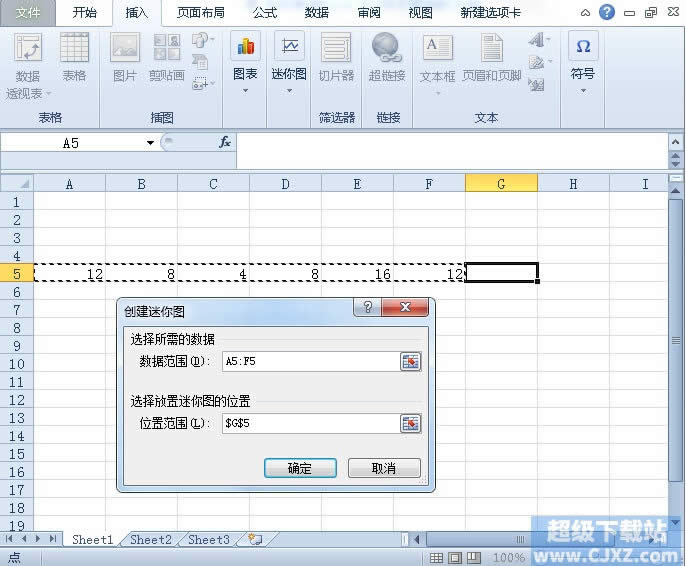
Task: Select column H header
Action: (573, 184)
